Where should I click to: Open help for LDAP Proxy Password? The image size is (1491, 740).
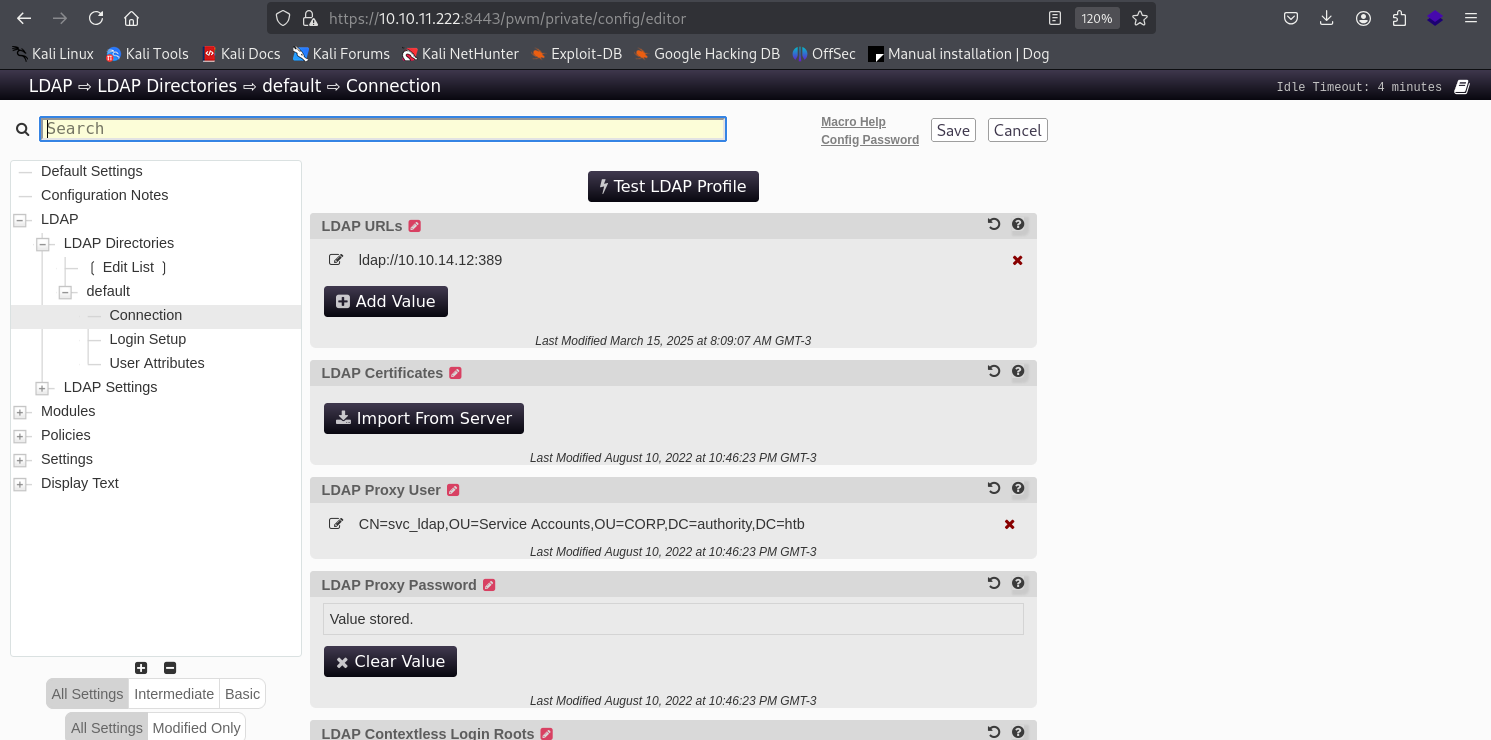coord(1018,583)
